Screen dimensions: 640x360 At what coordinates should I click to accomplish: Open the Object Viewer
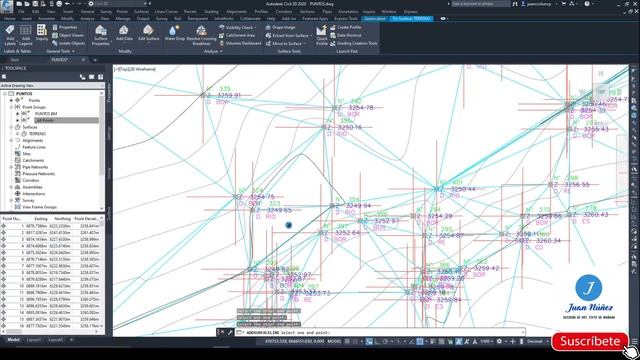click(x=68, y=35)
